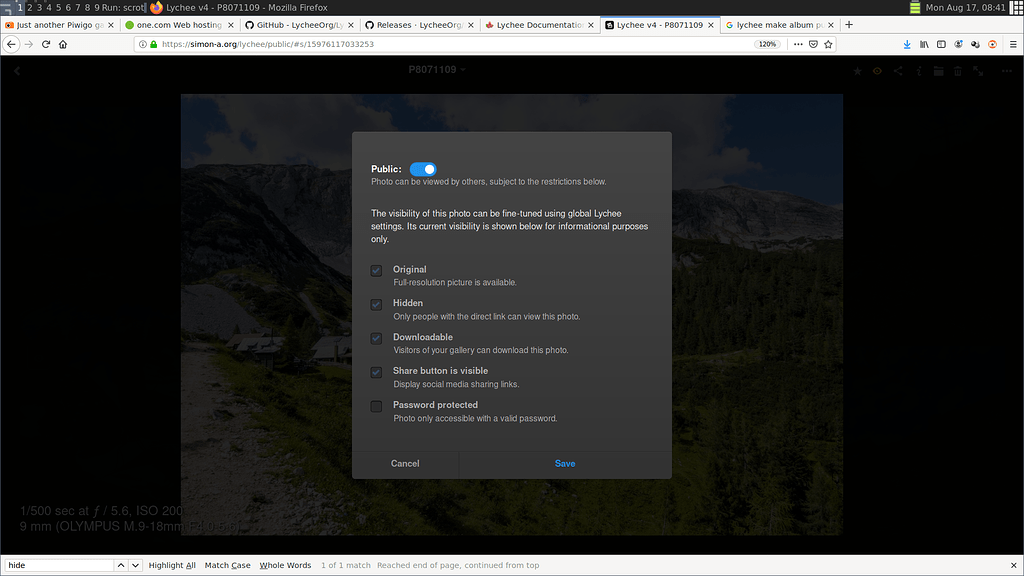Click the Firefox downloads arrow icon

pos(907,44)
